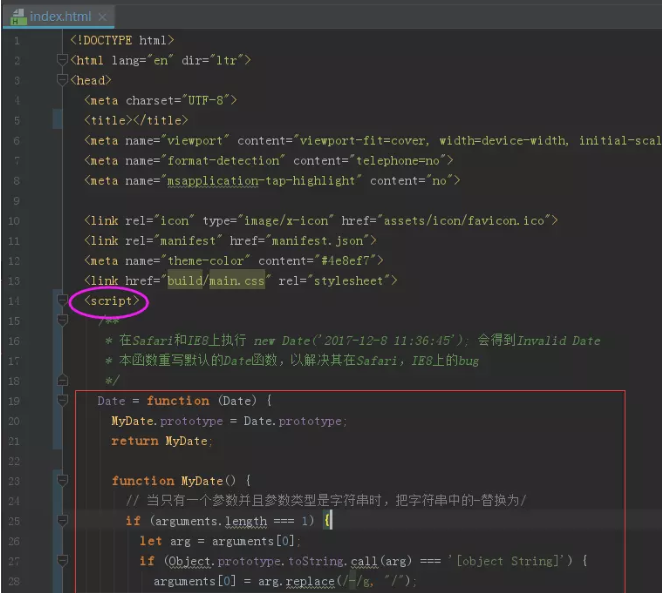The image size is (662, 593).
Task: Fold the Date function on line 19
Action: [x=62, y=400]
